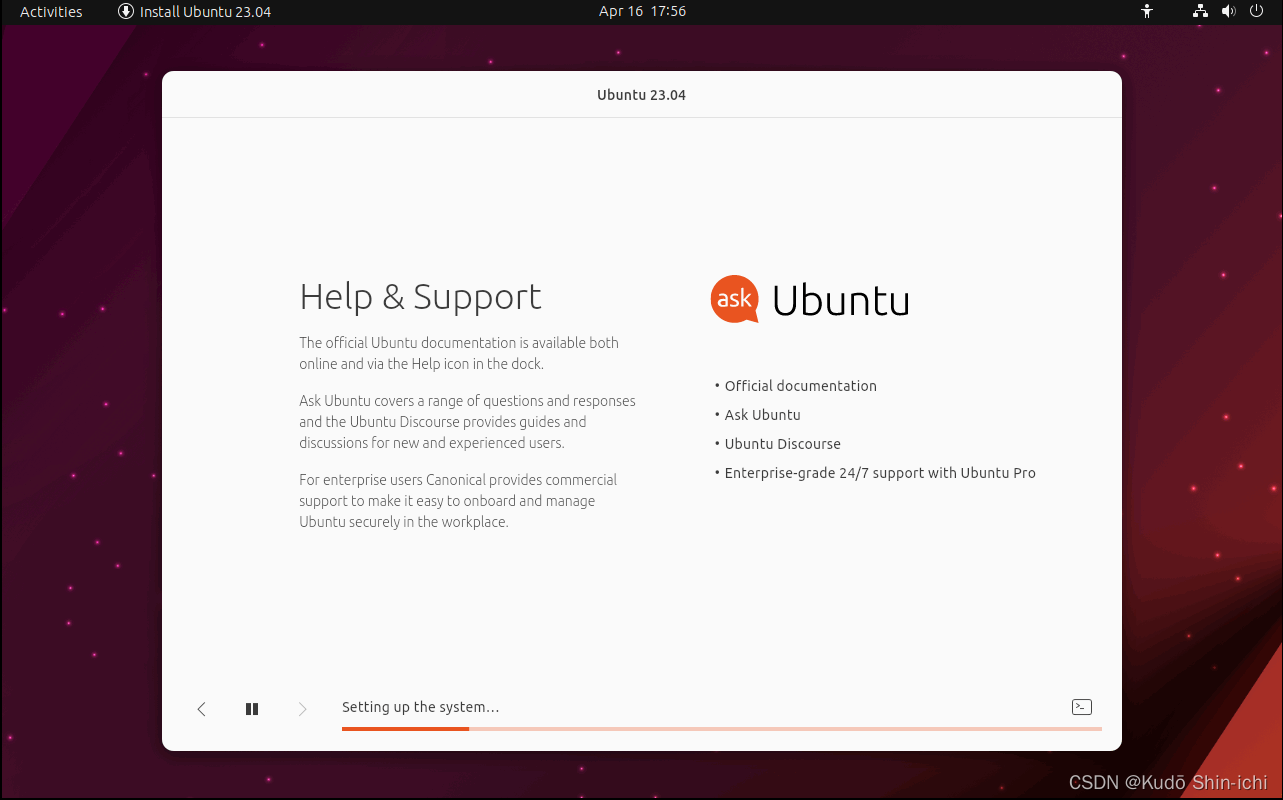The width and height of the screenshot is (1283, 800).
Task: Click the Ubuntu 23.04 title bar
Action: pyautogui.click(x=641, y=94)
